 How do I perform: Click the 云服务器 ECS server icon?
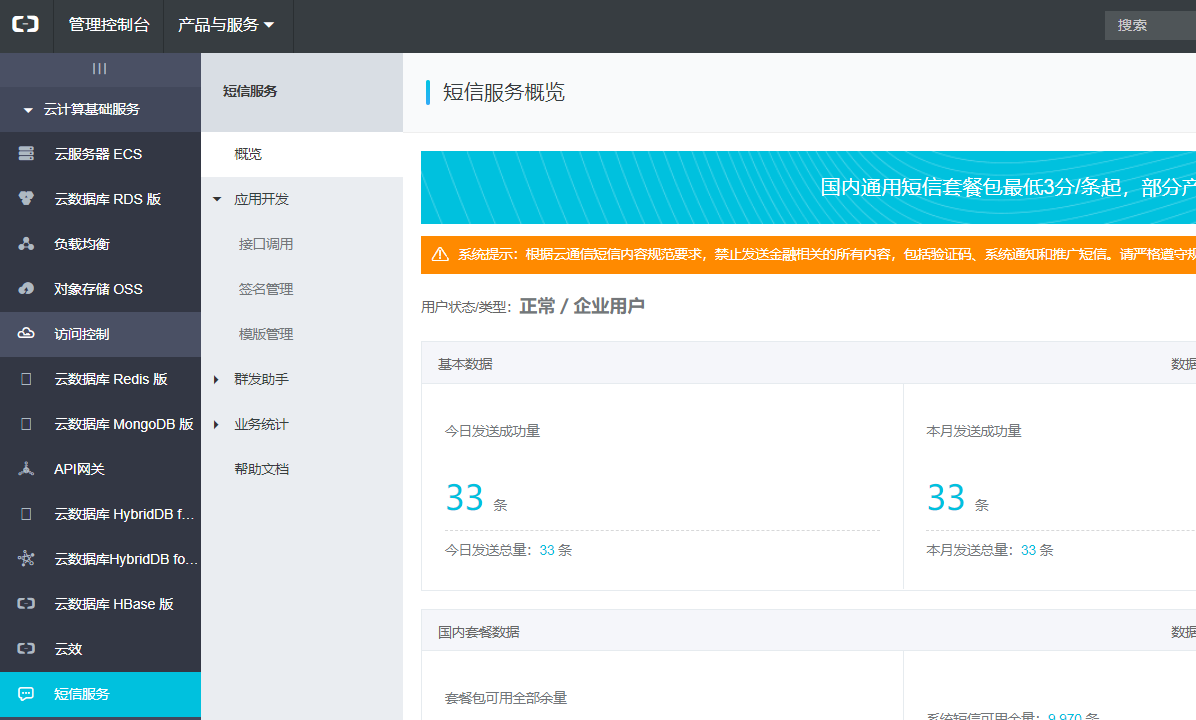(26, 153)
